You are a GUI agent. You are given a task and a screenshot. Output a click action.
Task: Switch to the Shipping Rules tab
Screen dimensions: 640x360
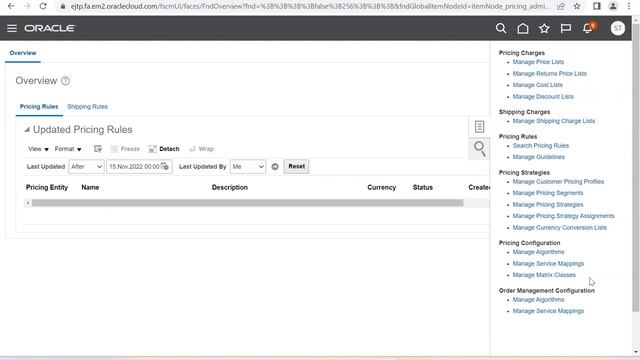pyautogui.click(x=87, y=107)
